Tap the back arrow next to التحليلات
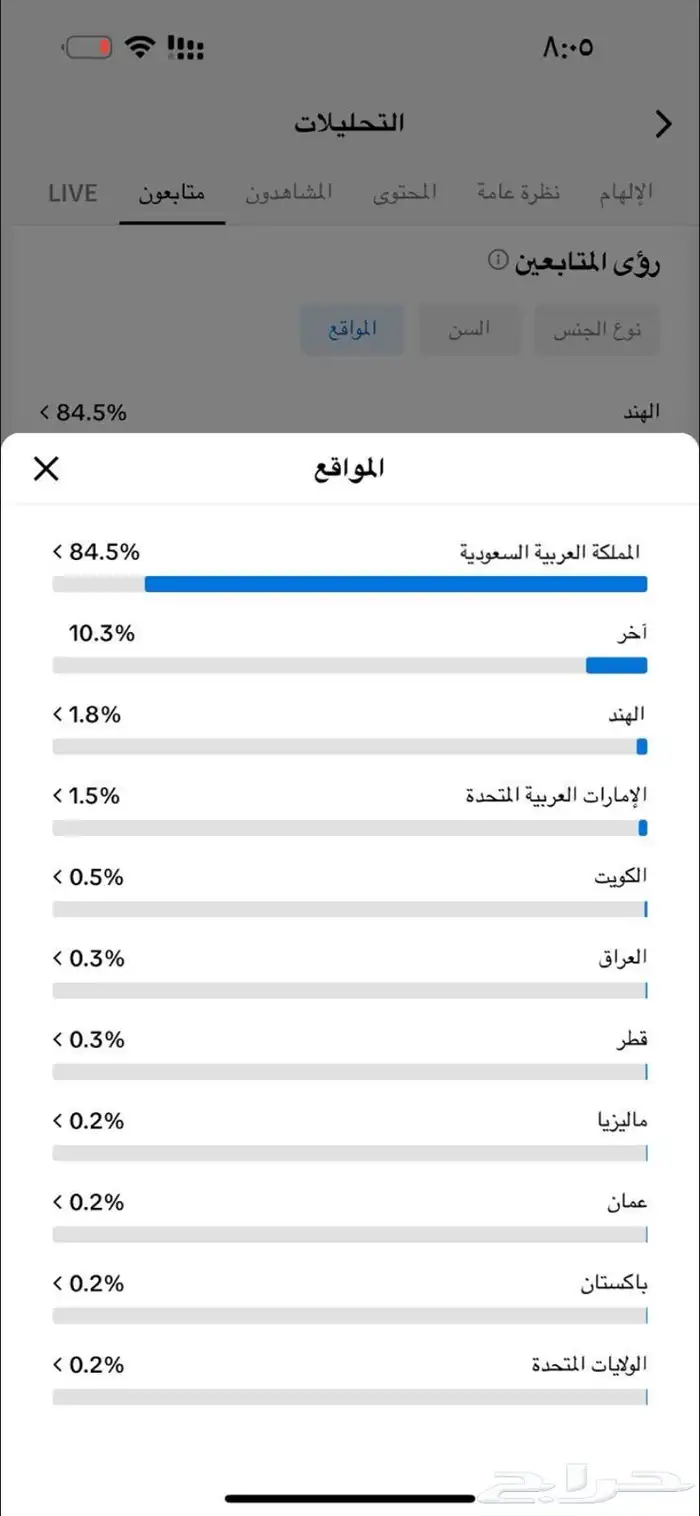 (x=662, y=124)
